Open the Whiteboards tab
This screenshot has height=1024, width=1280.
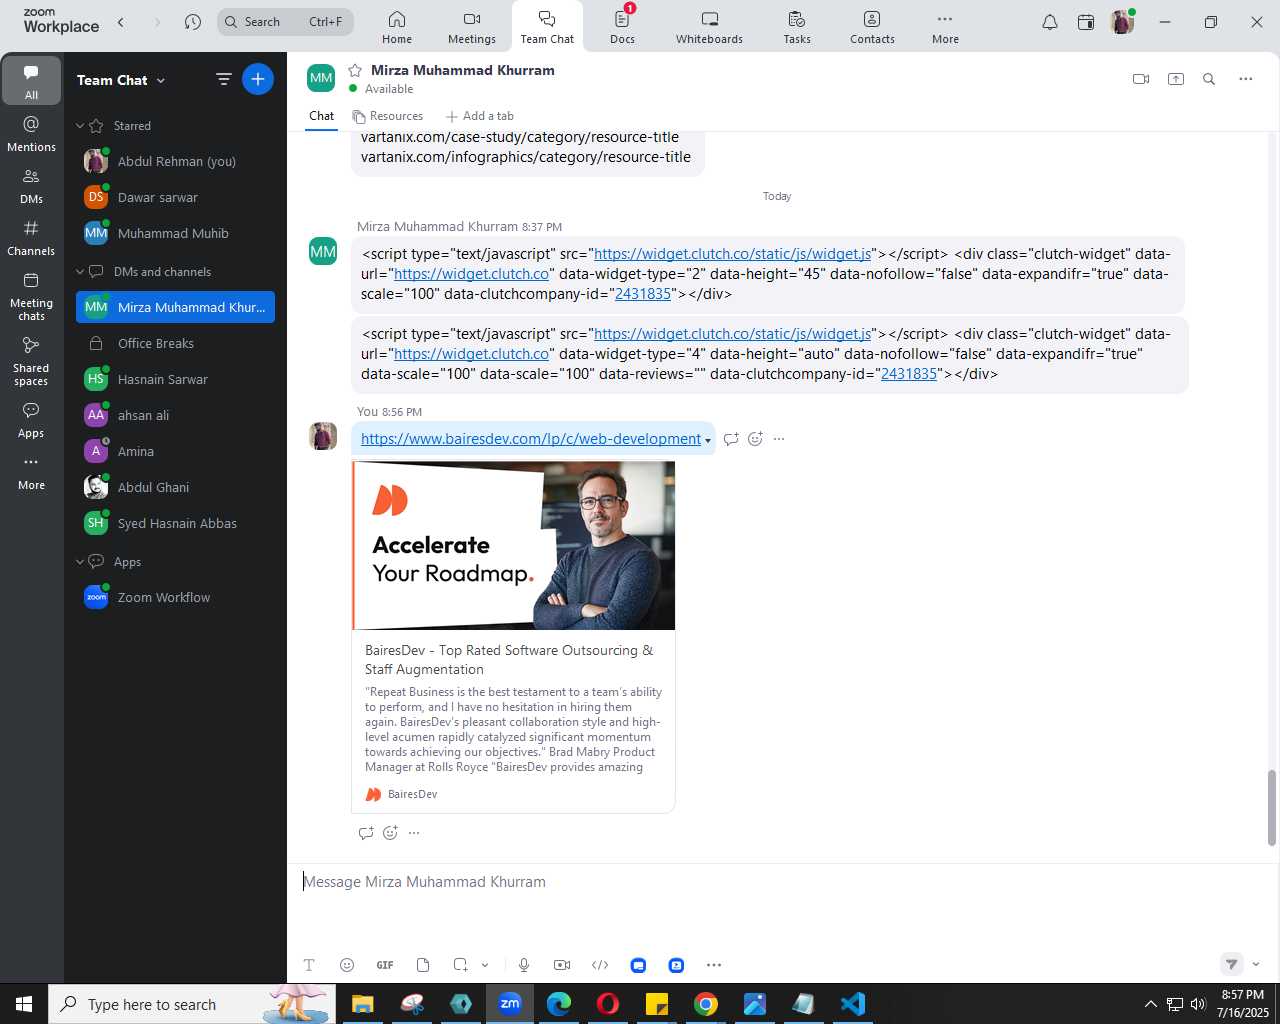pyautogui.click(x=709, y=27)
